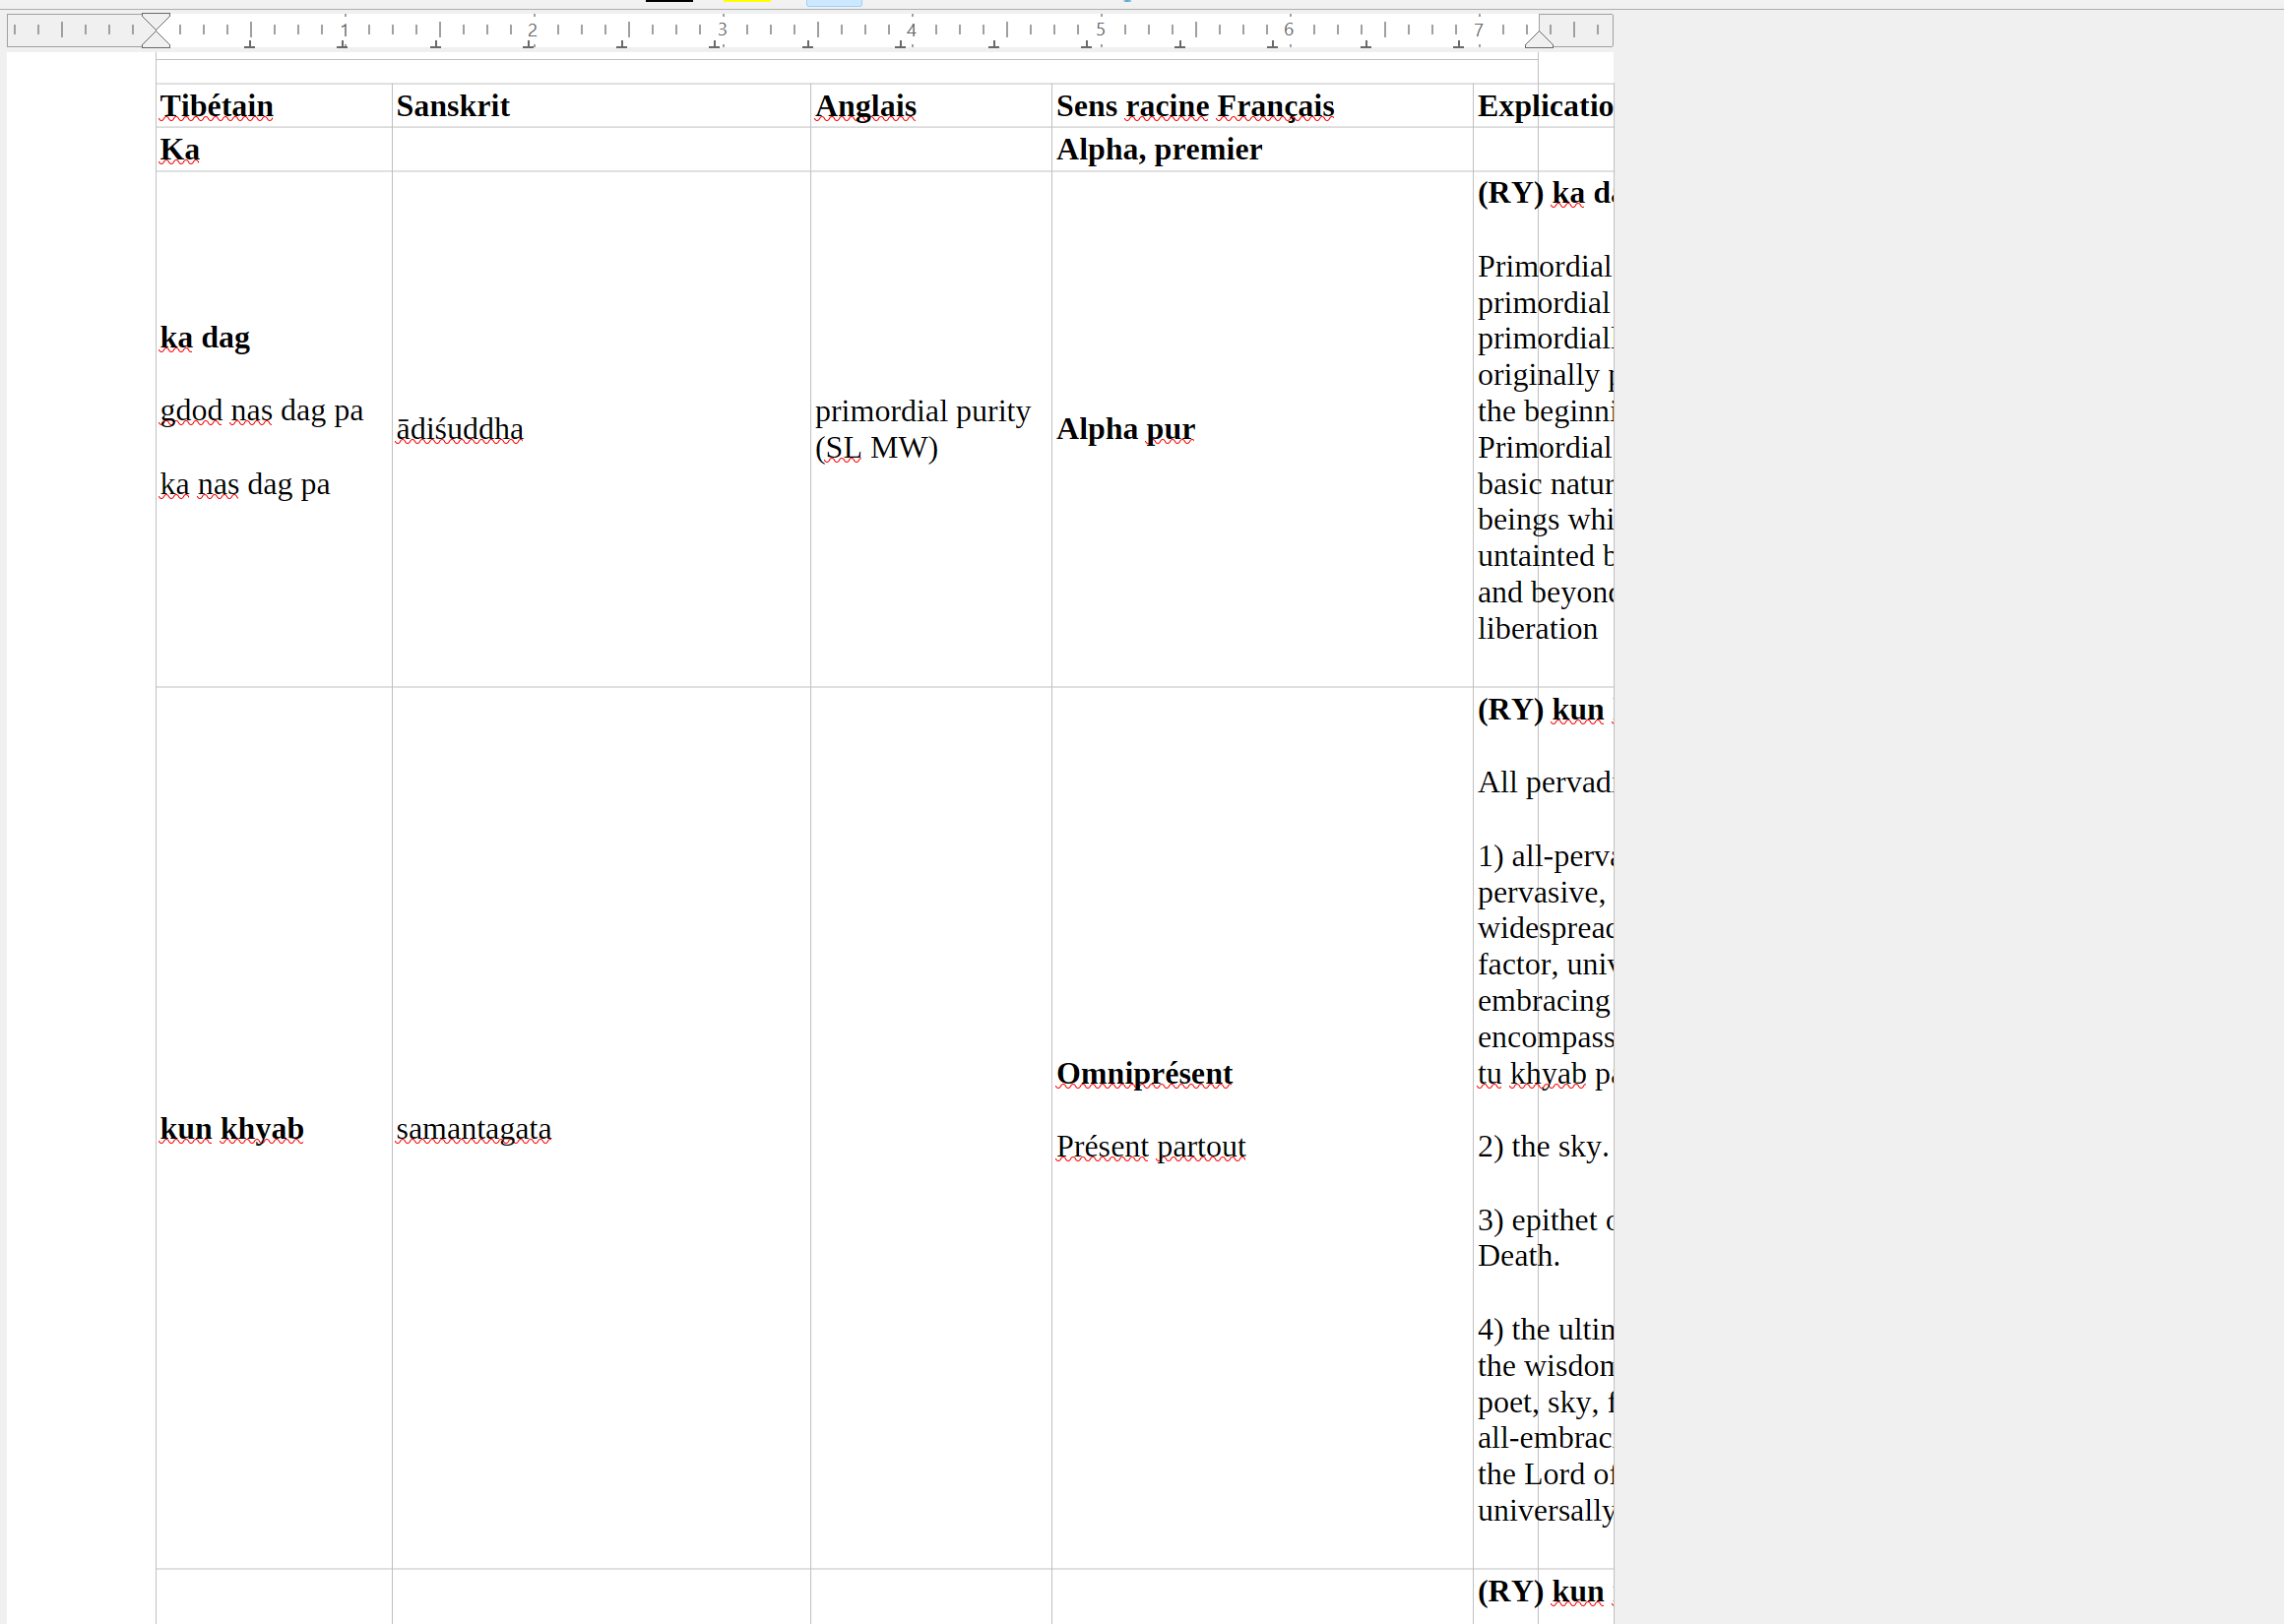Click the ruler at the 2 inch mark

pos(532,30)
